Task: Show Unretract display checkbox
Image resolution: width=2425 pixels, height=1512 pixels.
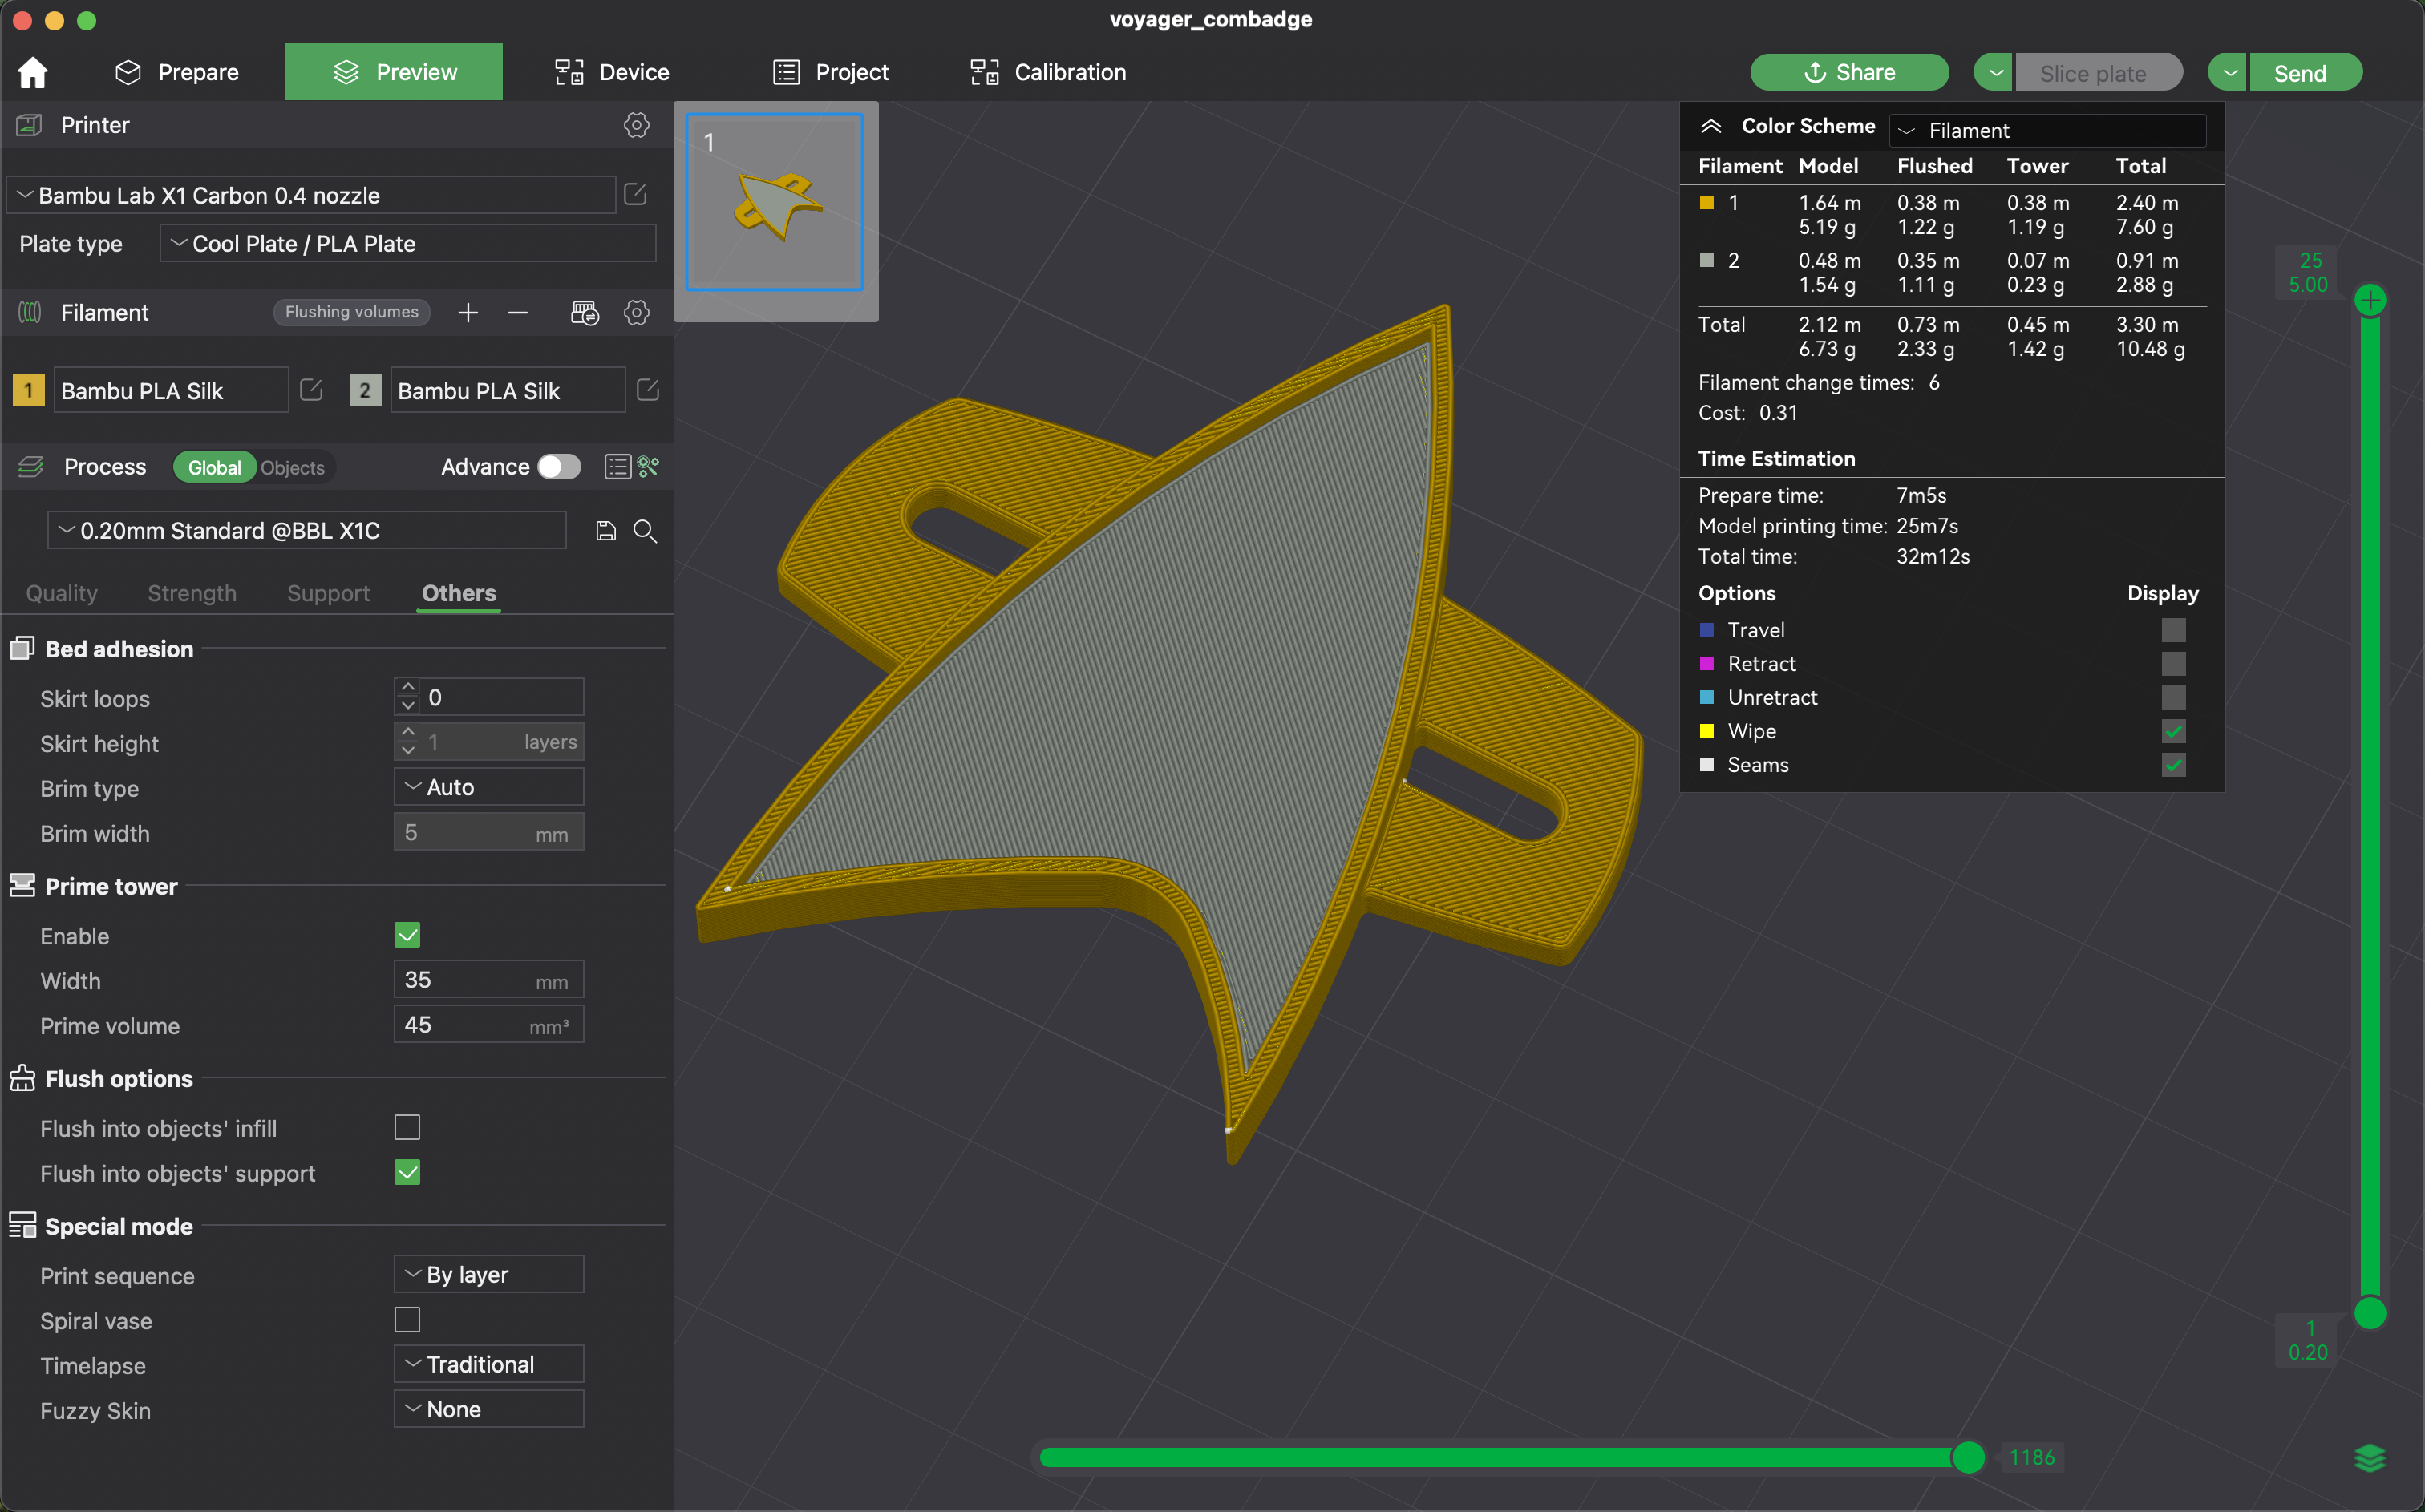Action: pos(2173,697)
